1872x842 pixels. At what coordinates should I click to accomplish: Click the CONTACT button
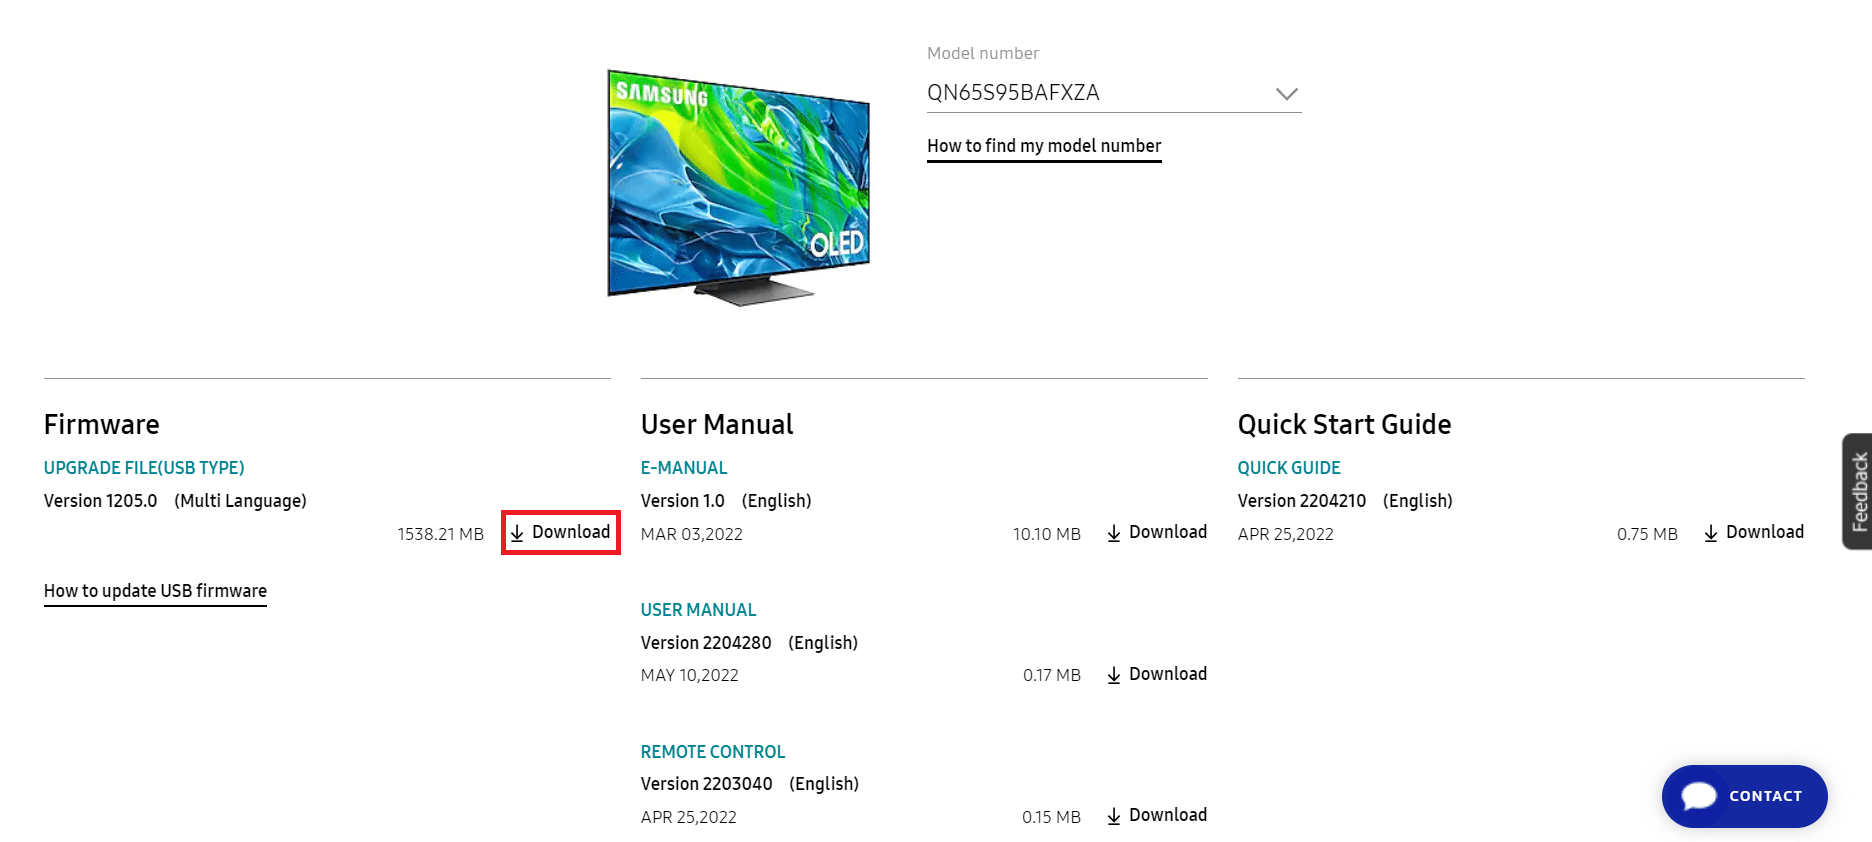point(1744,796)
